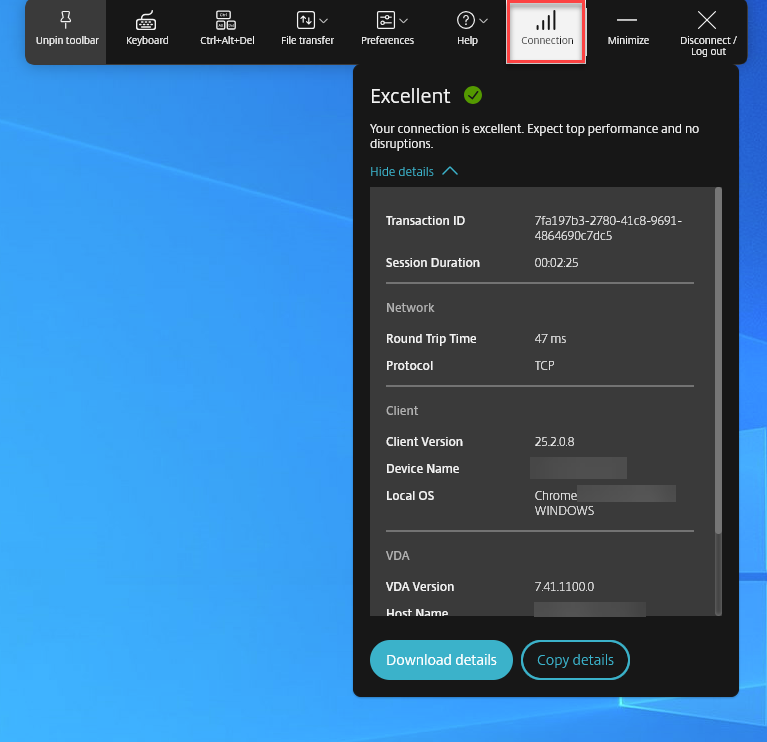Screen dimensions: 767x742
Task: Minimize the session toolbar
Action: (628, 30)
